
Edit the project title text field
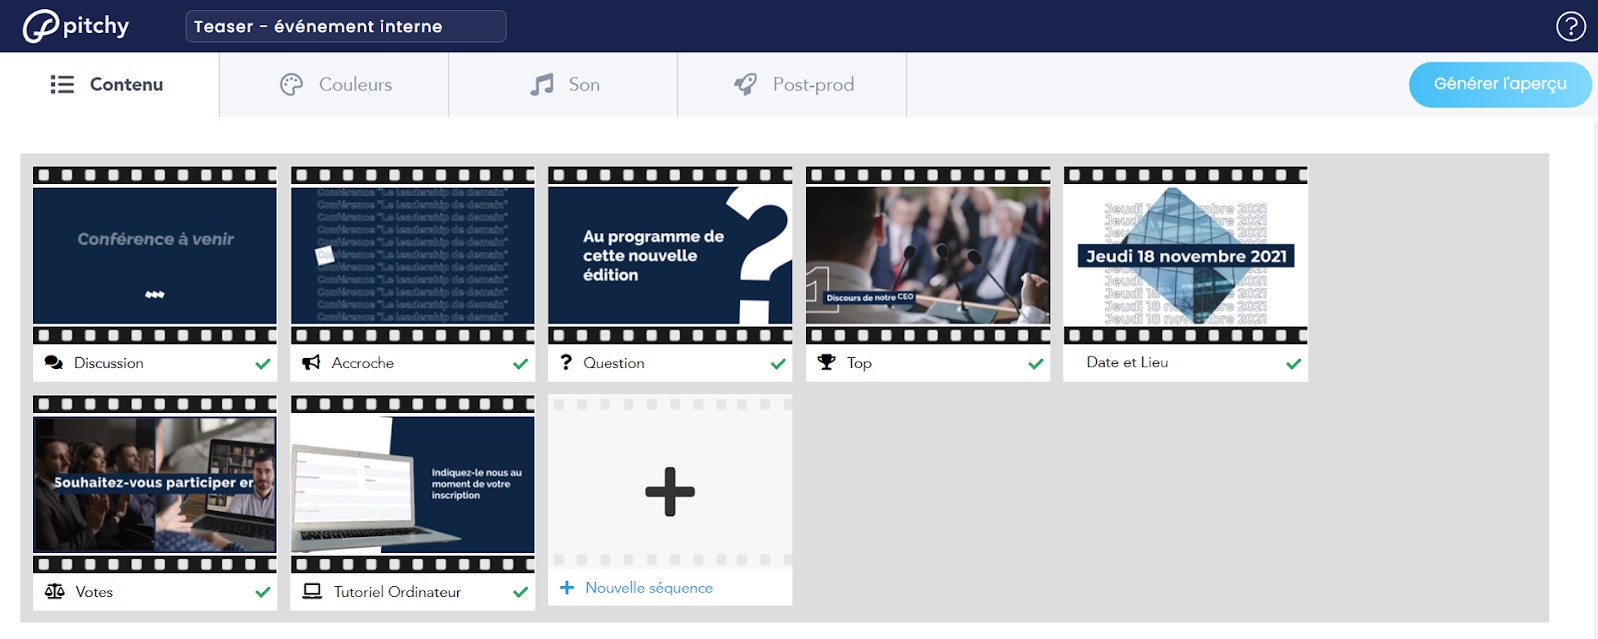point(345,27)
